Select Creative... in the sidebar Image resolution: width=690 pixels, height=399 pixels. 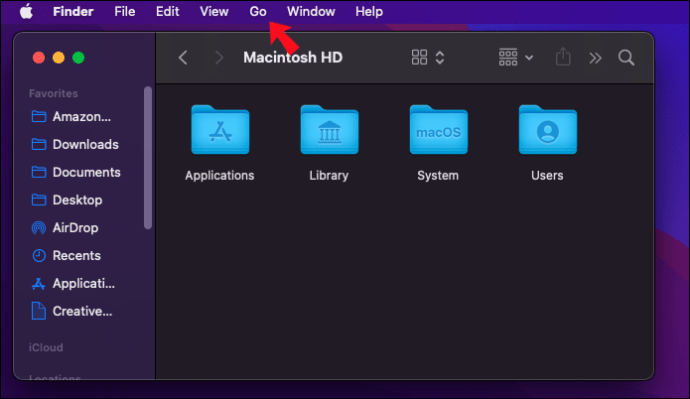click(x=82, y=311)
